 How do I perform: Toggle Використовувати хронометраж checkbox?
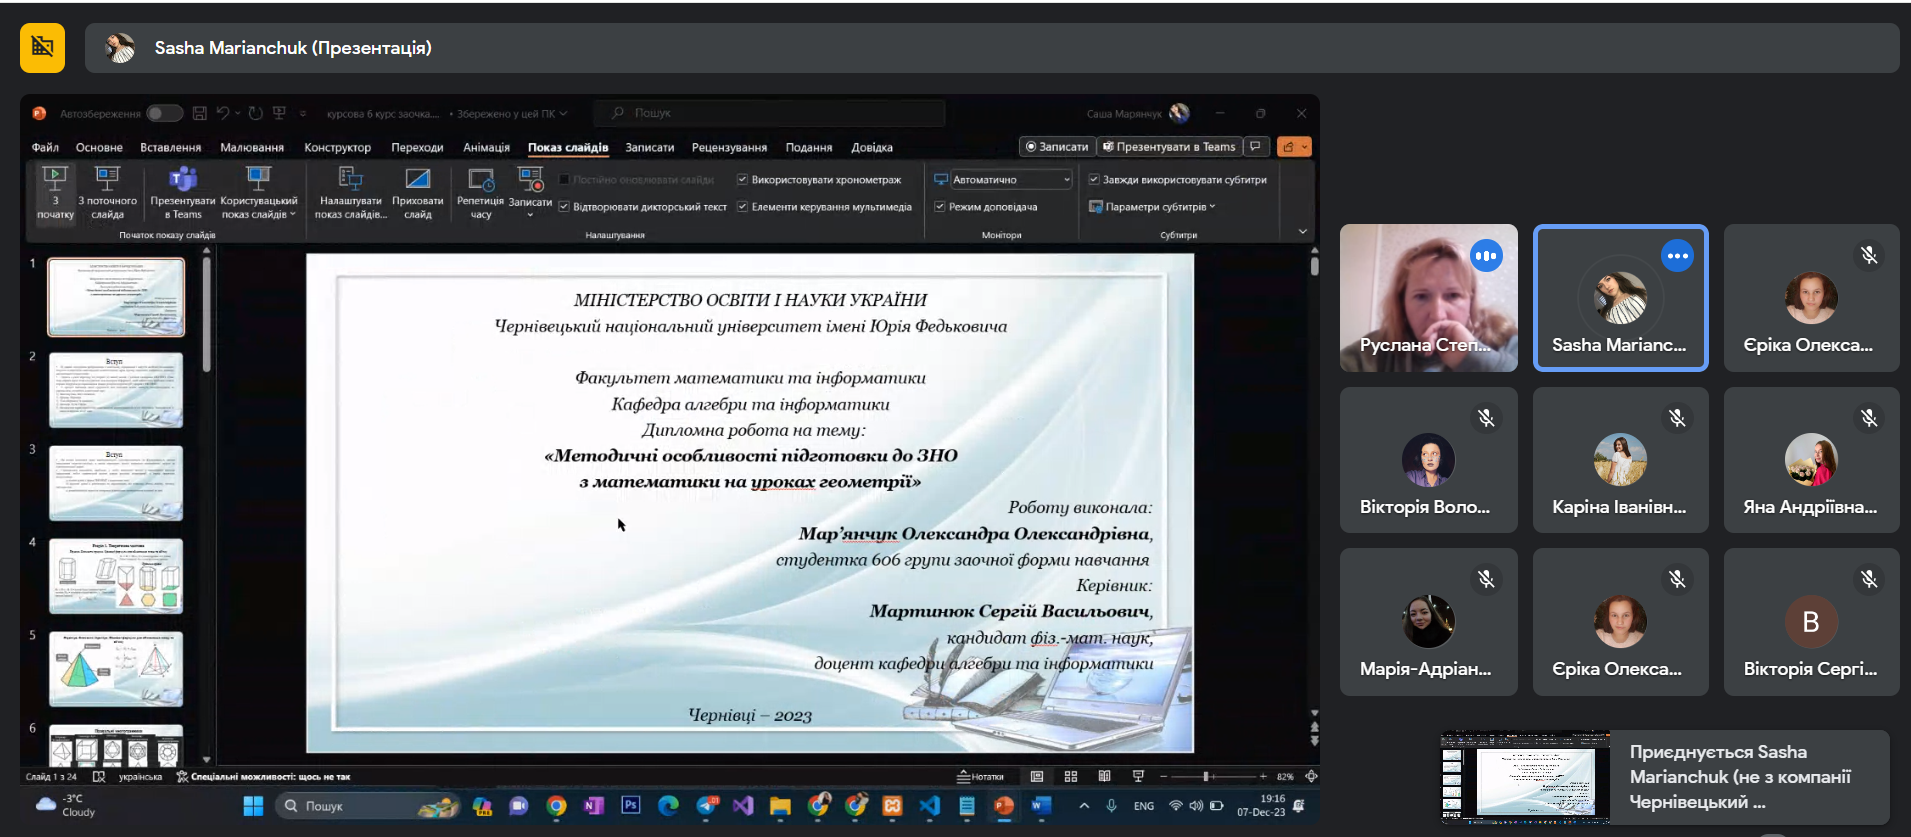(742, 180)
